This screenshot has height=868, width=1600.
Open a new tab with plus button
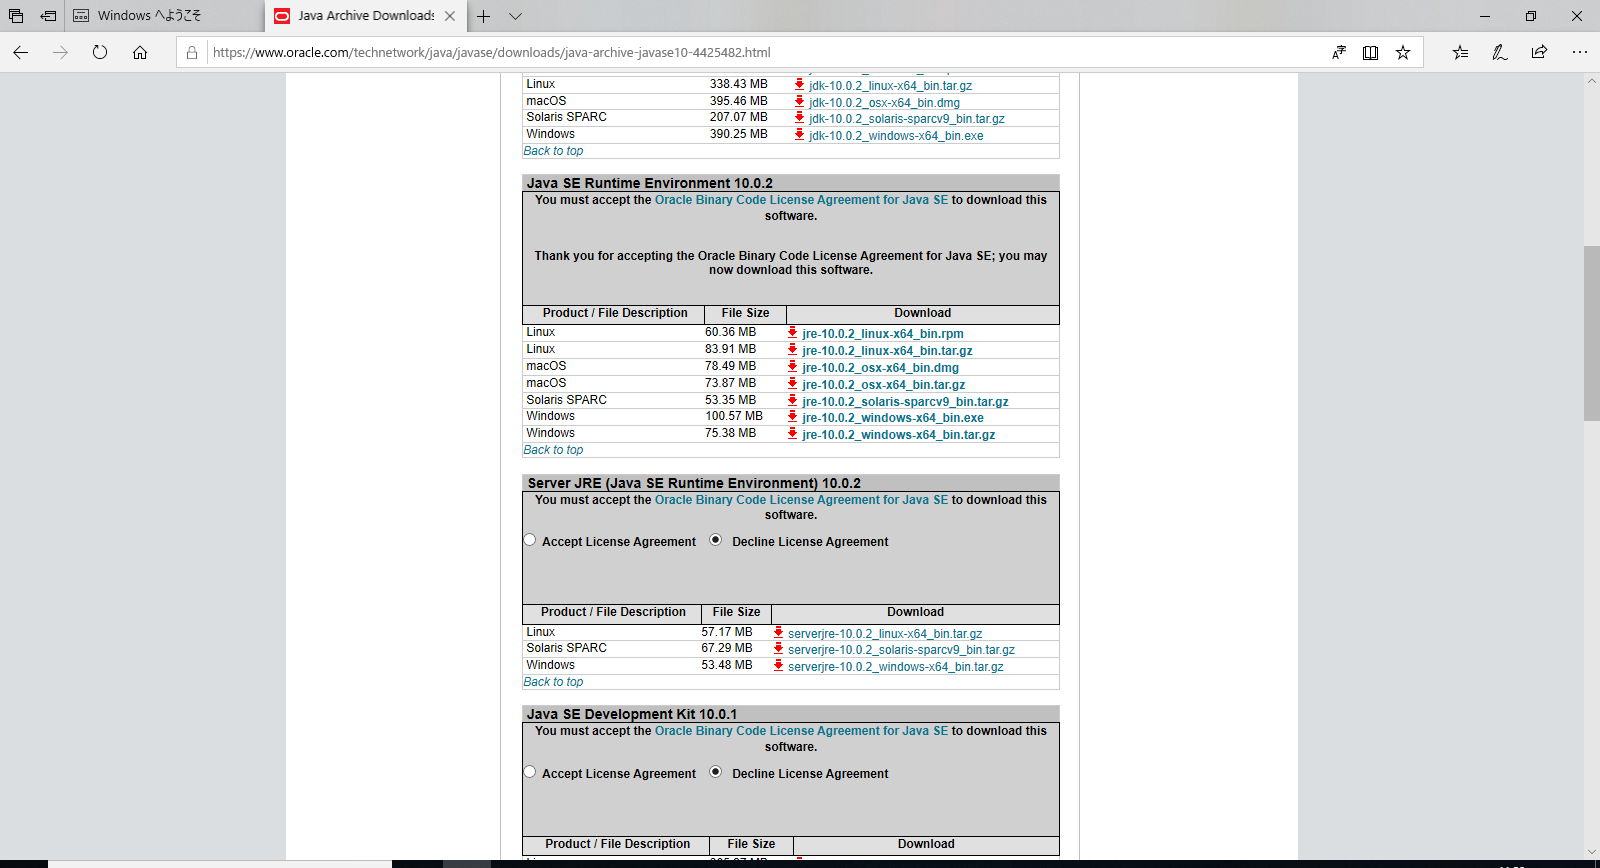tap(483, 16)
